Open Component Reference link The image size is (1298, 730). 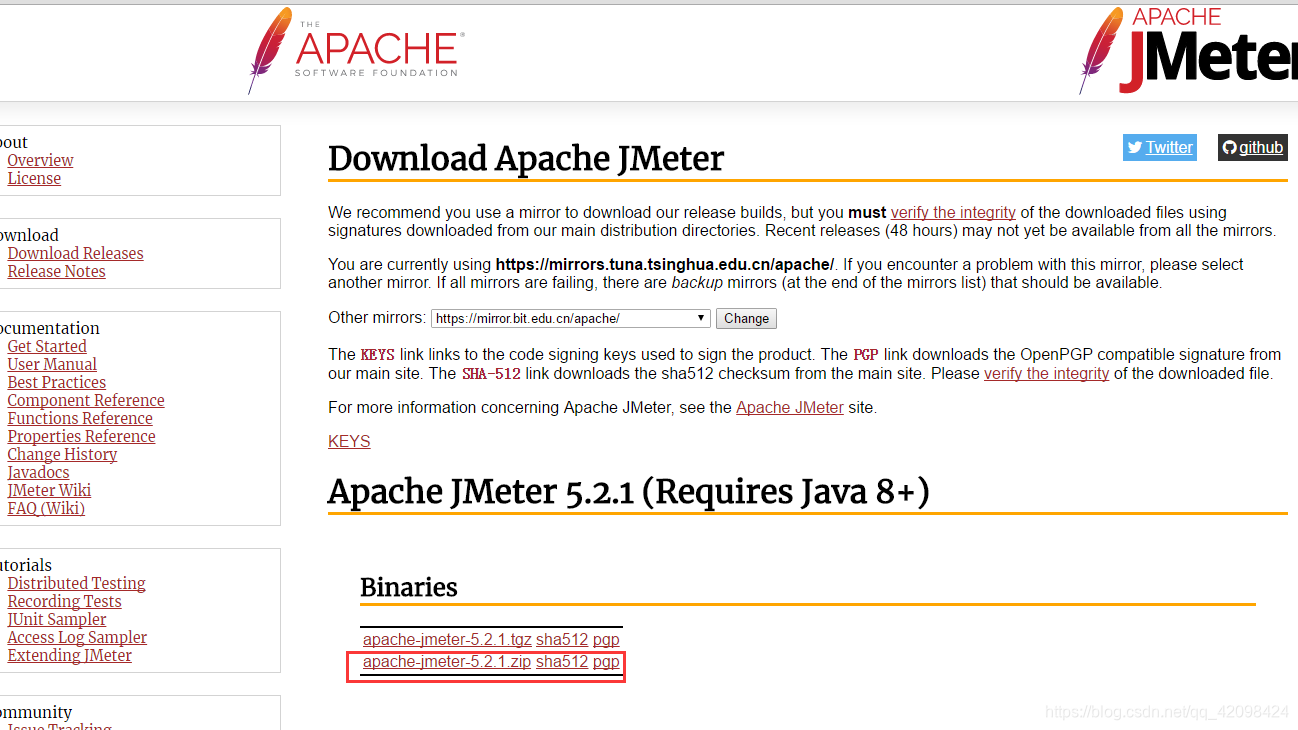pyautogui.click(x=86, y=400)
